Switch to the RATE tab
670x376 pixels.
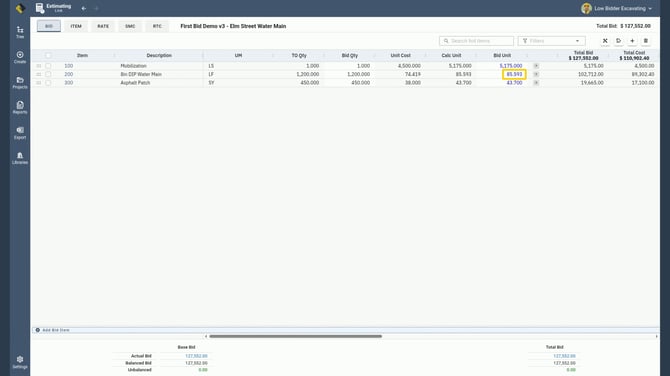tap(103, 26)
